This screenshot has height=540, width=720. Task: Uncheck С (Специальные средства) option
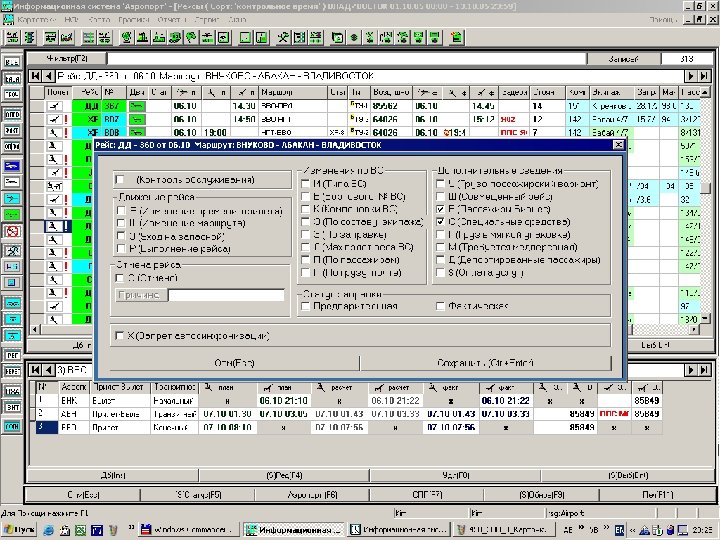[440, 221]
